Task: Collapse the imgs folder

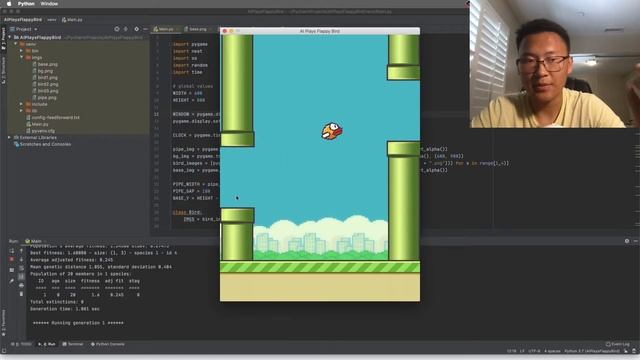Action: coord(21,58)
